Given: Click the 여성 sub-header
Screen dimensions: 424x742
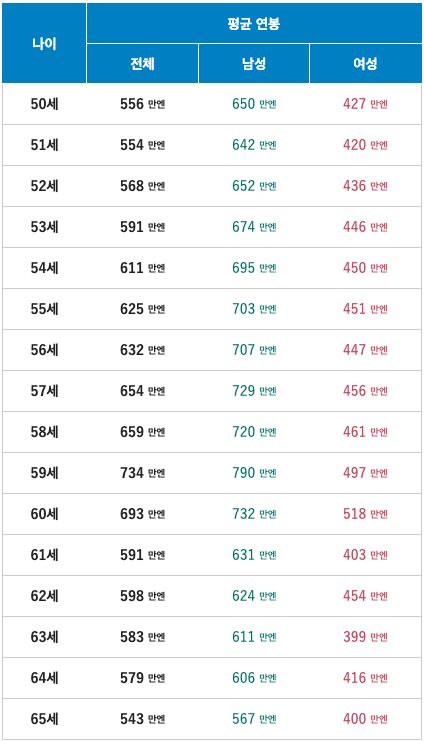Looking at the screenshot, I should click(x=366, y=64).
